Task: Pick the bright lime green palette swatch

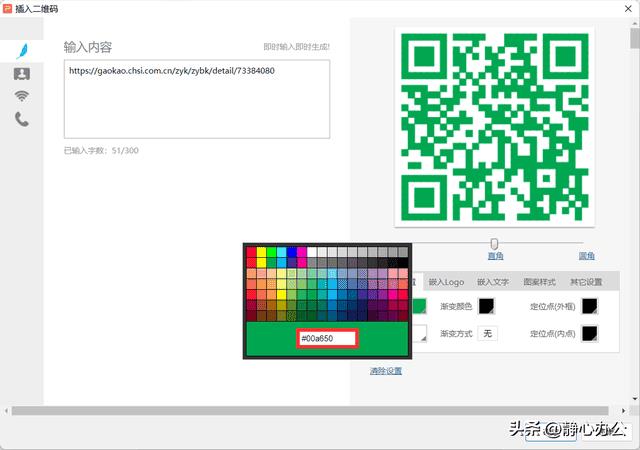Action: tap(271, 252)
